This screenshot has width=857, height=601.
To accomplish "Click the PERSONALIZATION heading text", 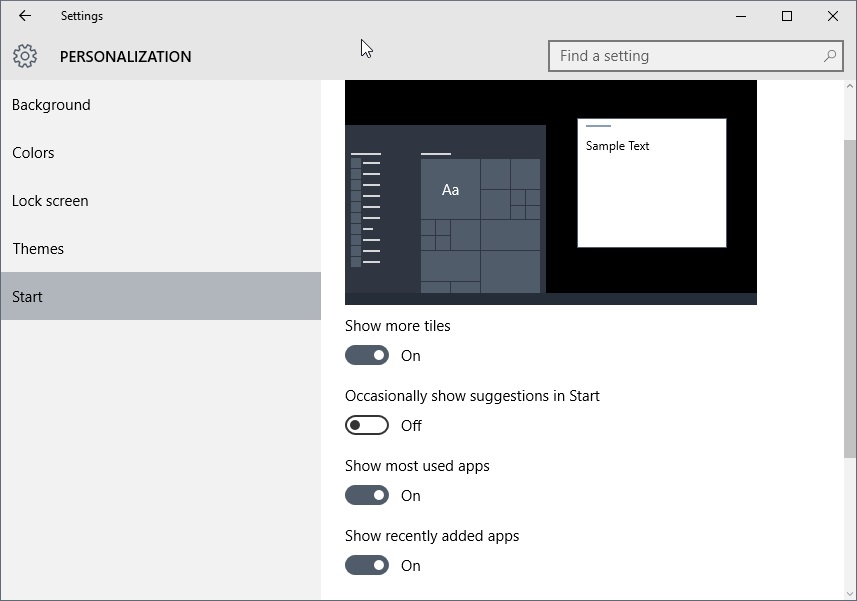I will click(126, 57).
